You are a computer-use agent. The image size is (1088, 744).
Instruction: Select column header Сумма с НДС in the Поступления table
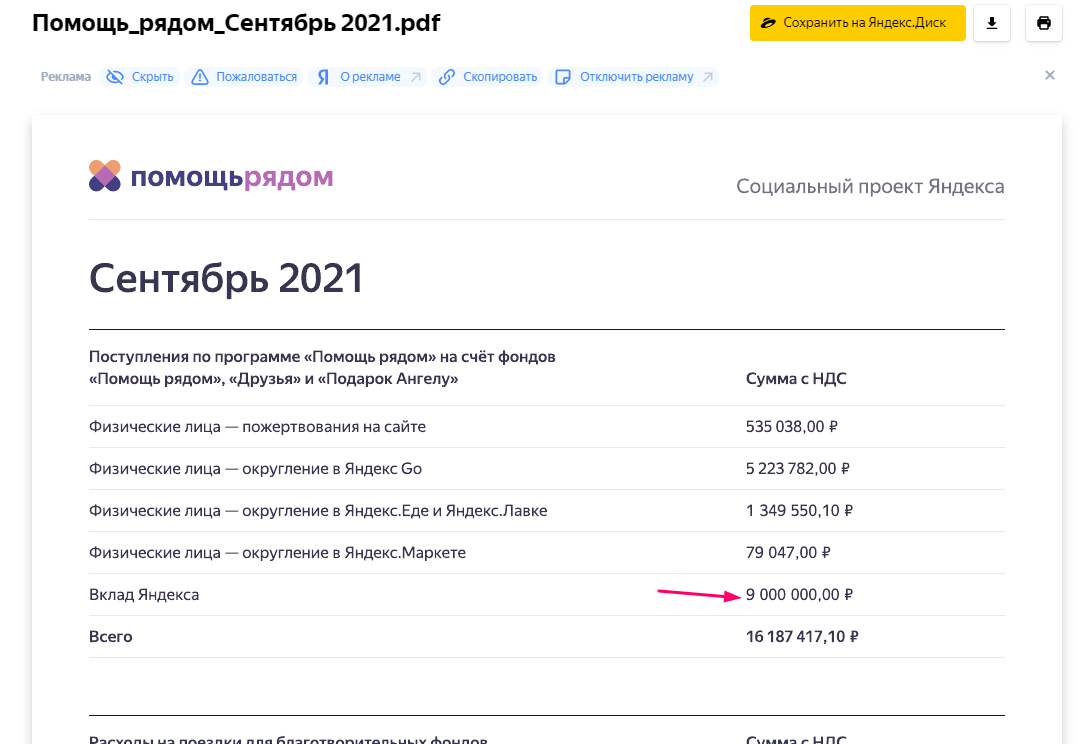point(796,379)
